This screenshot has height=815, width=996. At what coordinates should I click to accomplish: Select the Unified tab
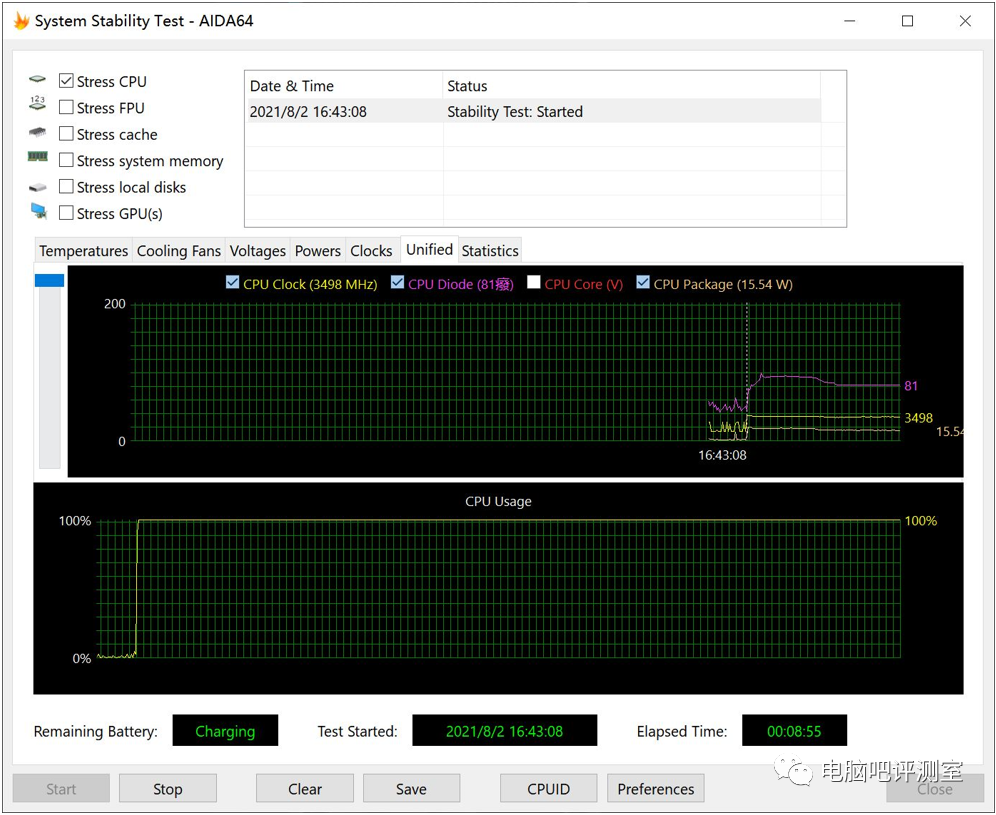(x=429, y=249)
